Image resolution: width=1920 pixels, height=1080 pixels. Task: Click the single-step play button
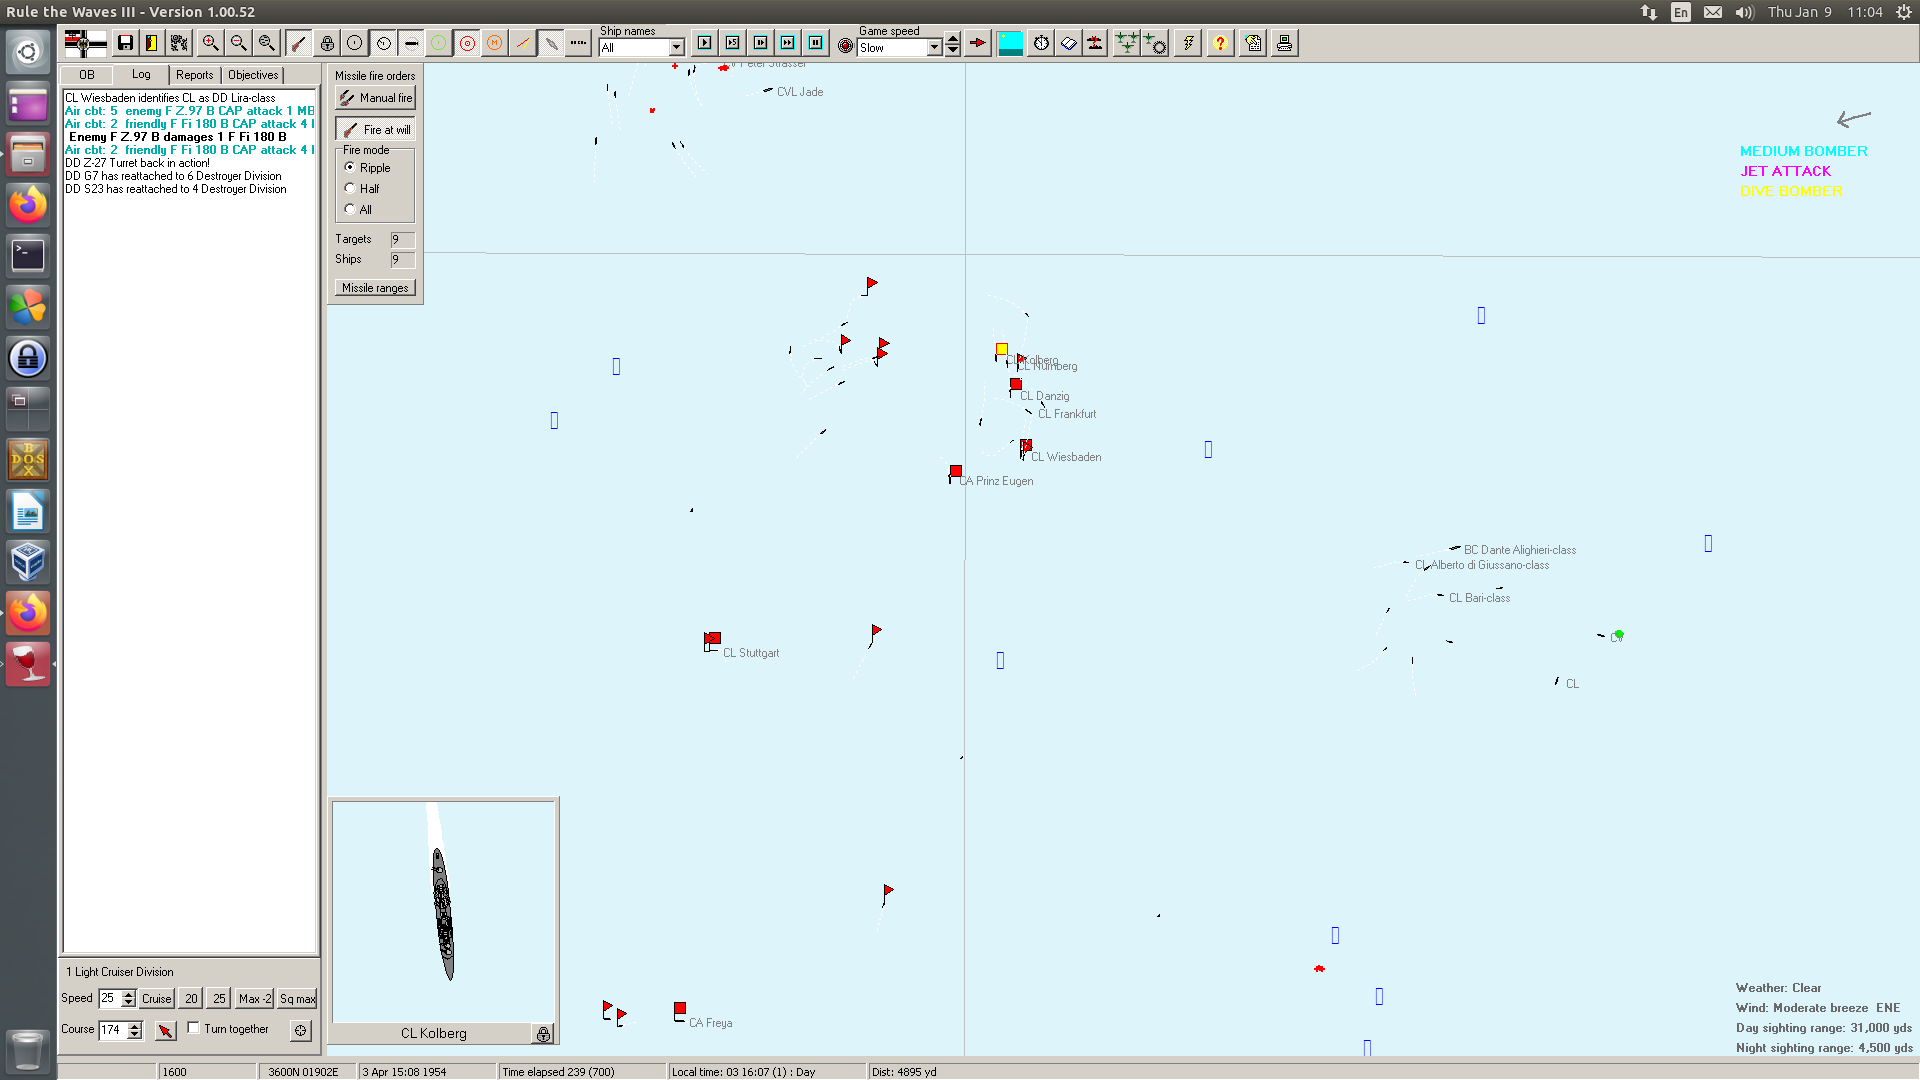pyautogui.click(x=705, y=43)
